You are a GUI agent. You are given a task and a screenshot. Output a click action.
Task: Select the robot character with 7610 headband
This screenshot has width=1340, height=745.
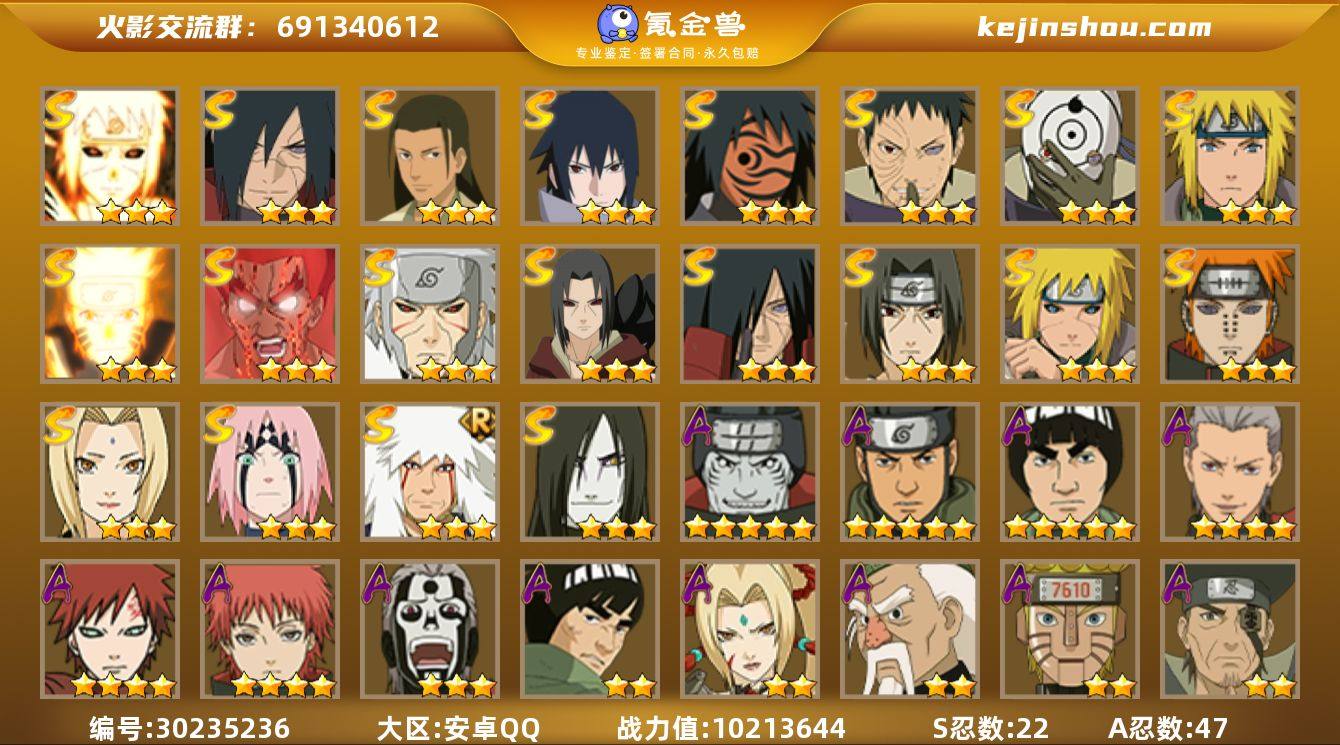click(x=1069, y=629)
